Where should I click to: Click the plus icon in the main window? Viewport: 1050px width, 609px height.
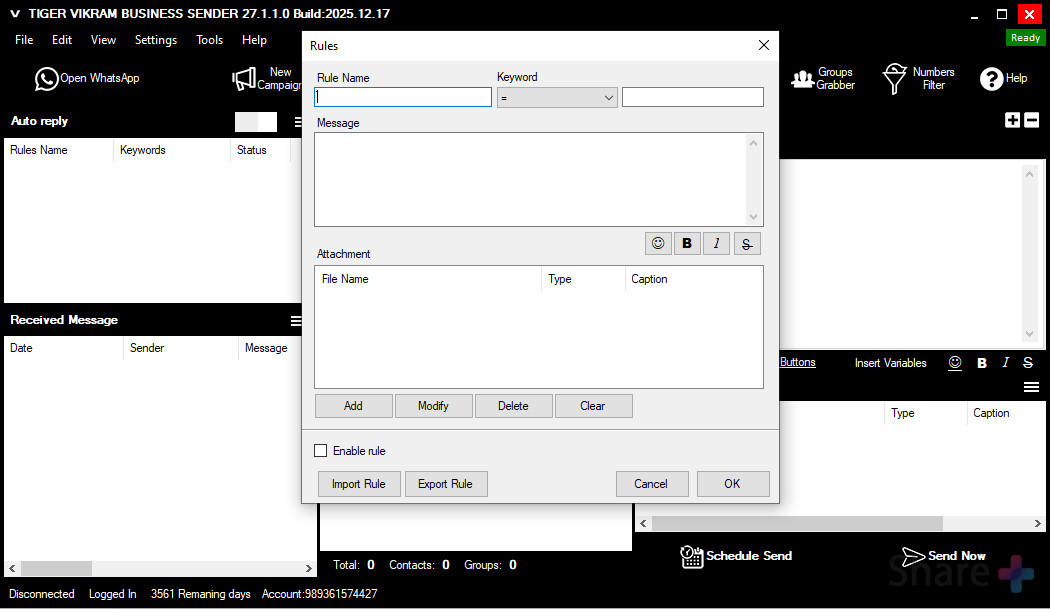(x=1012, y=120)
